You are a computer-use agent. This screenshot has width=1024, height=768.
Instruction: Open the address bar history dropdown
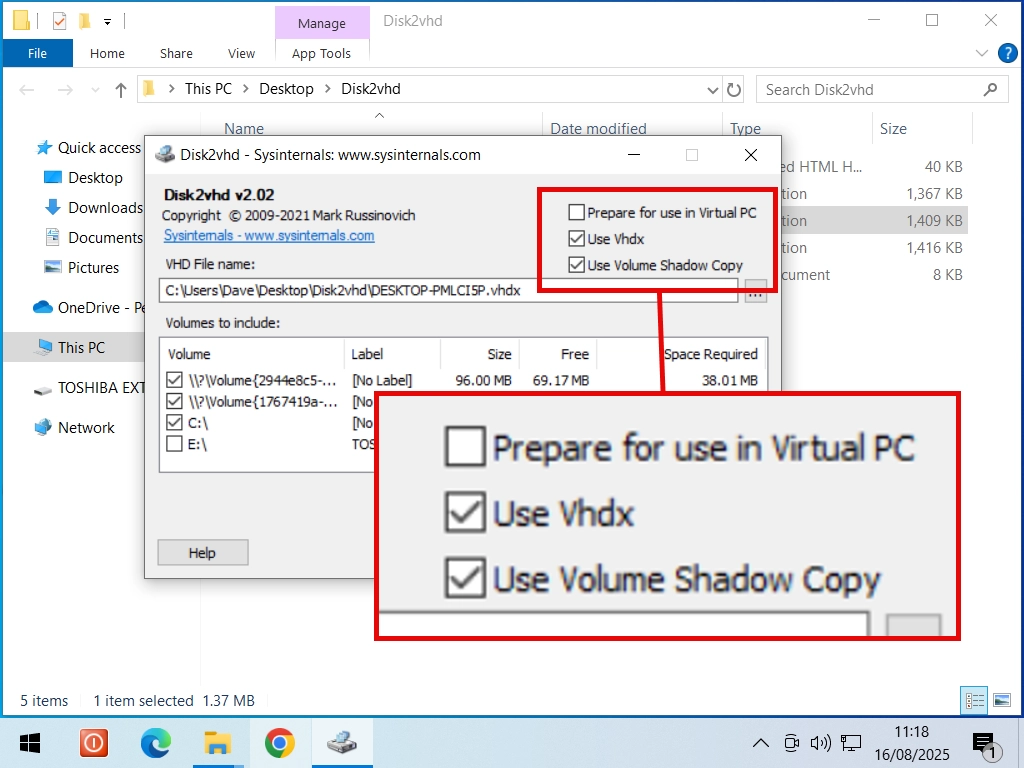pyautogui.click(x=712, y=90)
